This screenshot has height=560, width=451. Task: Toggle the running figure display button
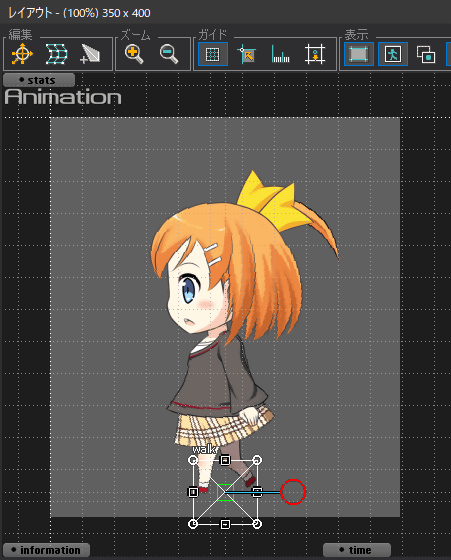[x=393, y=54]
